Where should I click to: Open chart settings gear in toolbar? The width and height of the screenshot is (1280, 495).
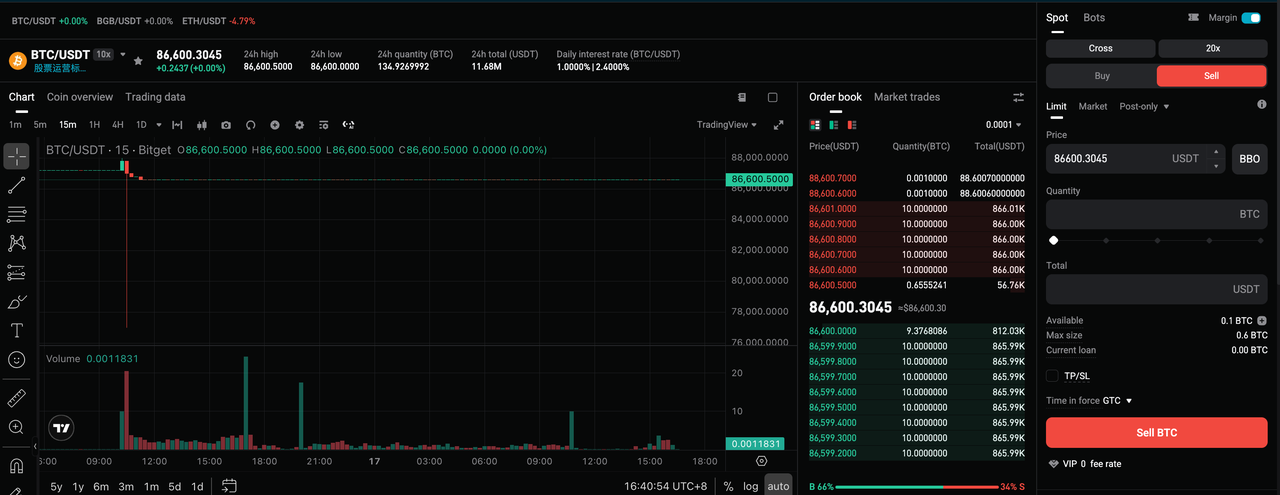299,125
